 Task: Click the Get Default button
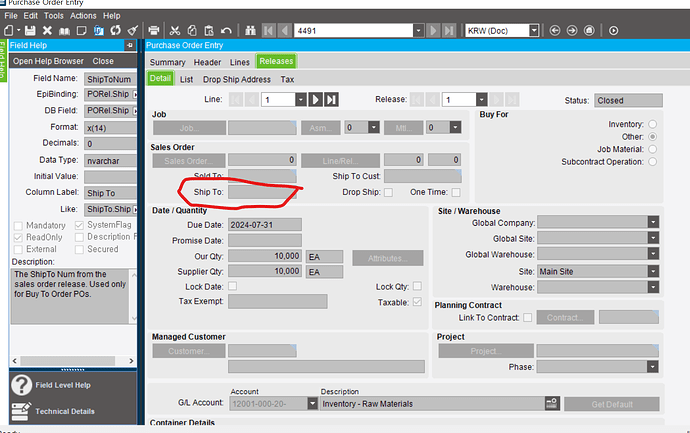coord(612,404)
